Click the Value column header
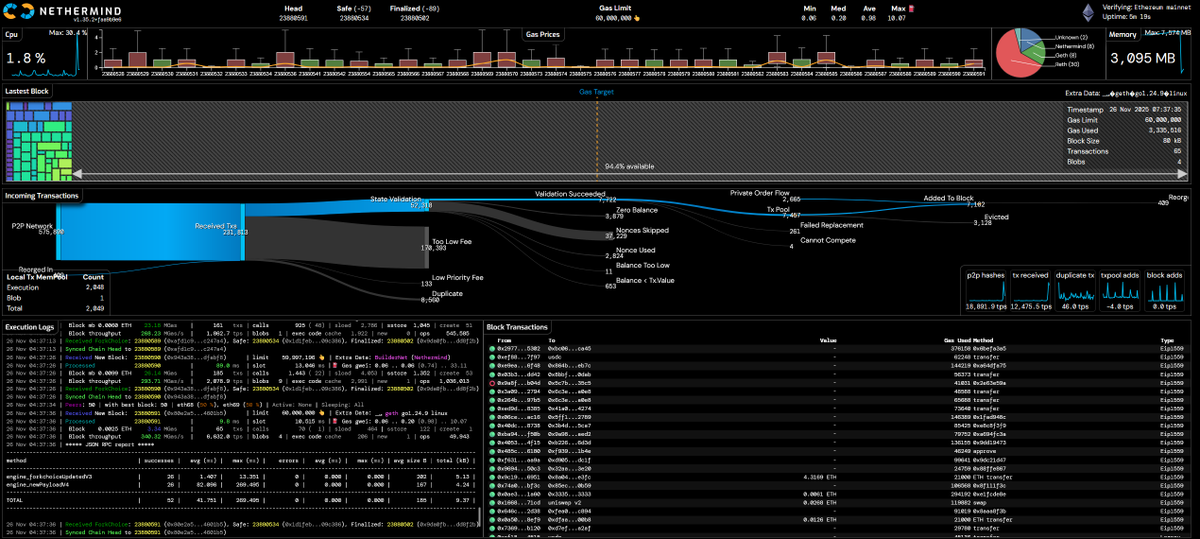The image size is (1200, 539). (x=828, y=340)
